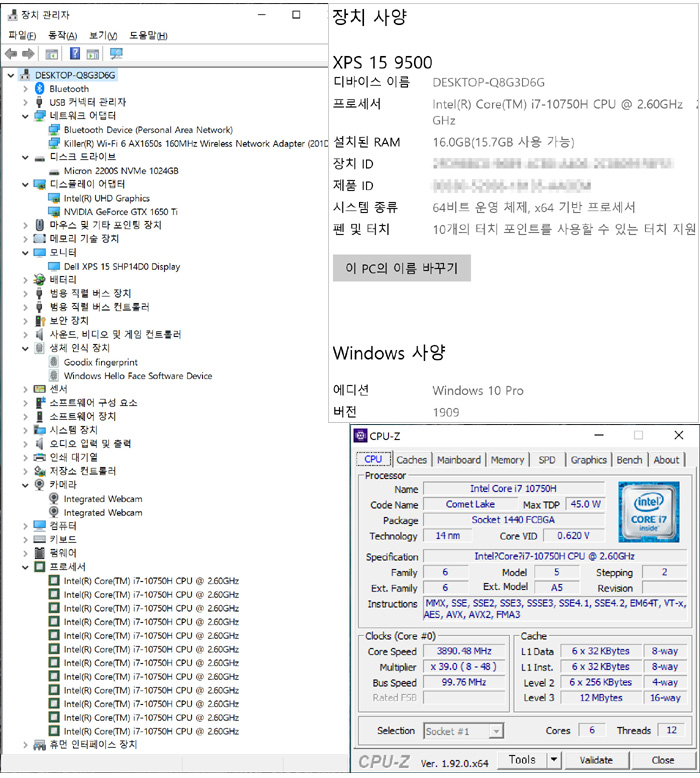700x778 pixels.
Task: Expand the 시스템 장치 node
Action: coord(25,430)
